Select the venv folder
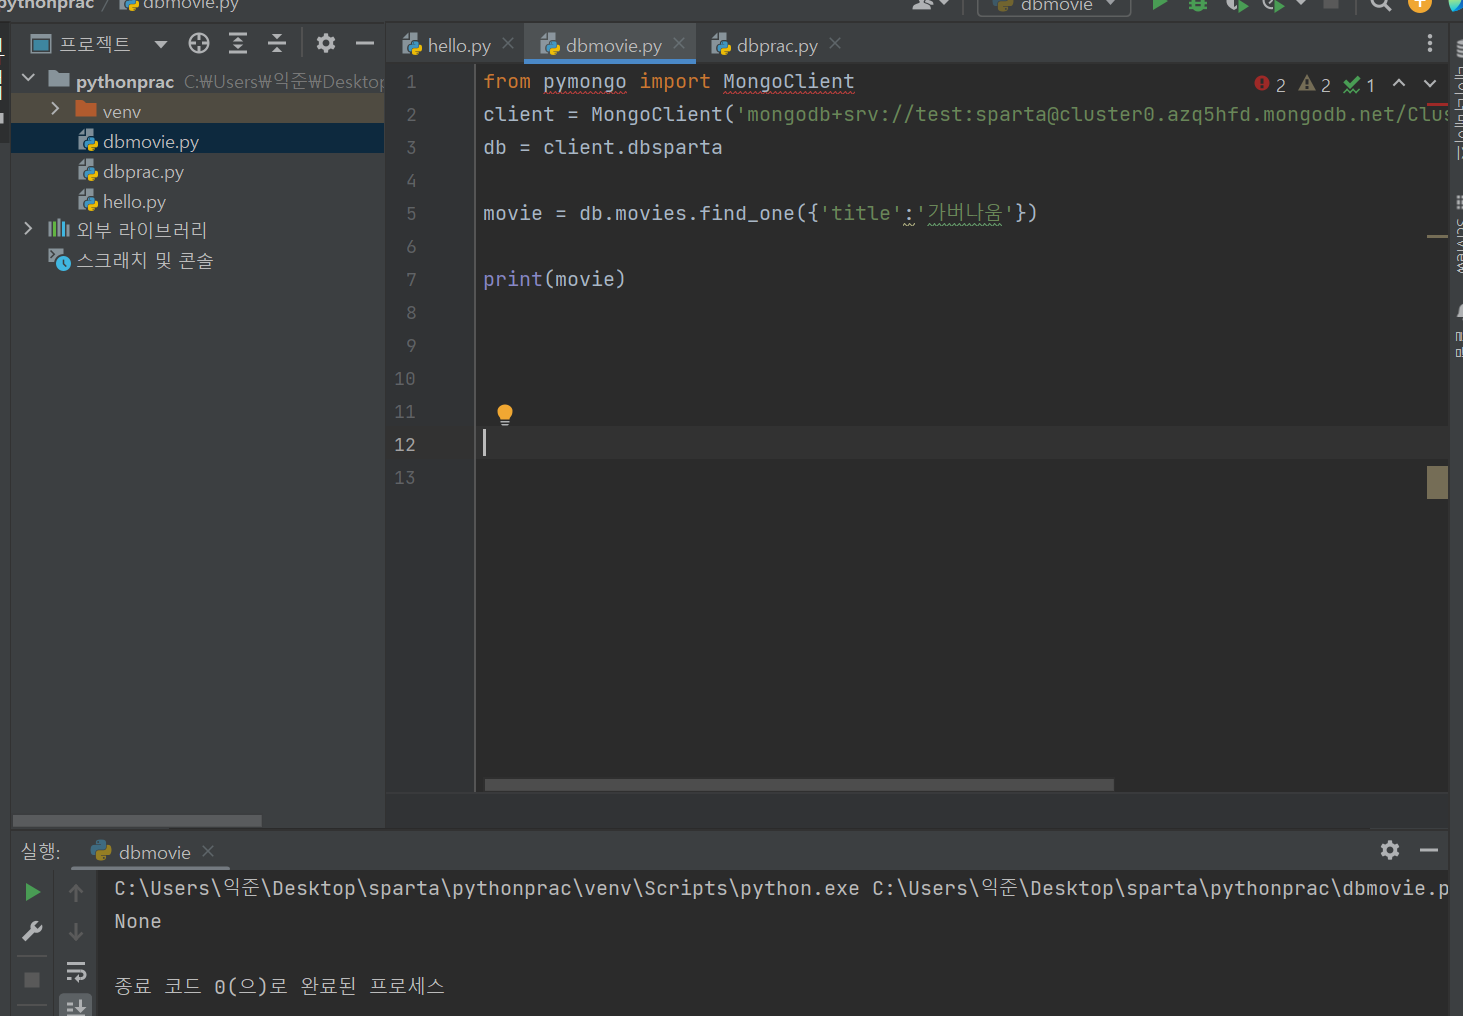The width and height of the screenshot is (1463, 1016). coord(121,111)
